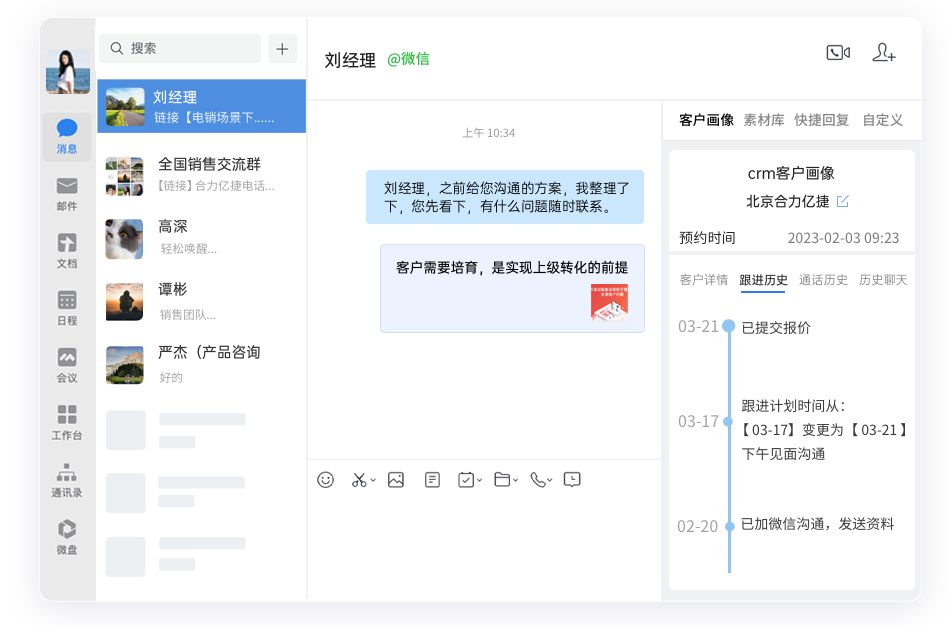Screen dimensions: 948x625
Task: Insert an image using the picture icon
Action: coord(396,480)
